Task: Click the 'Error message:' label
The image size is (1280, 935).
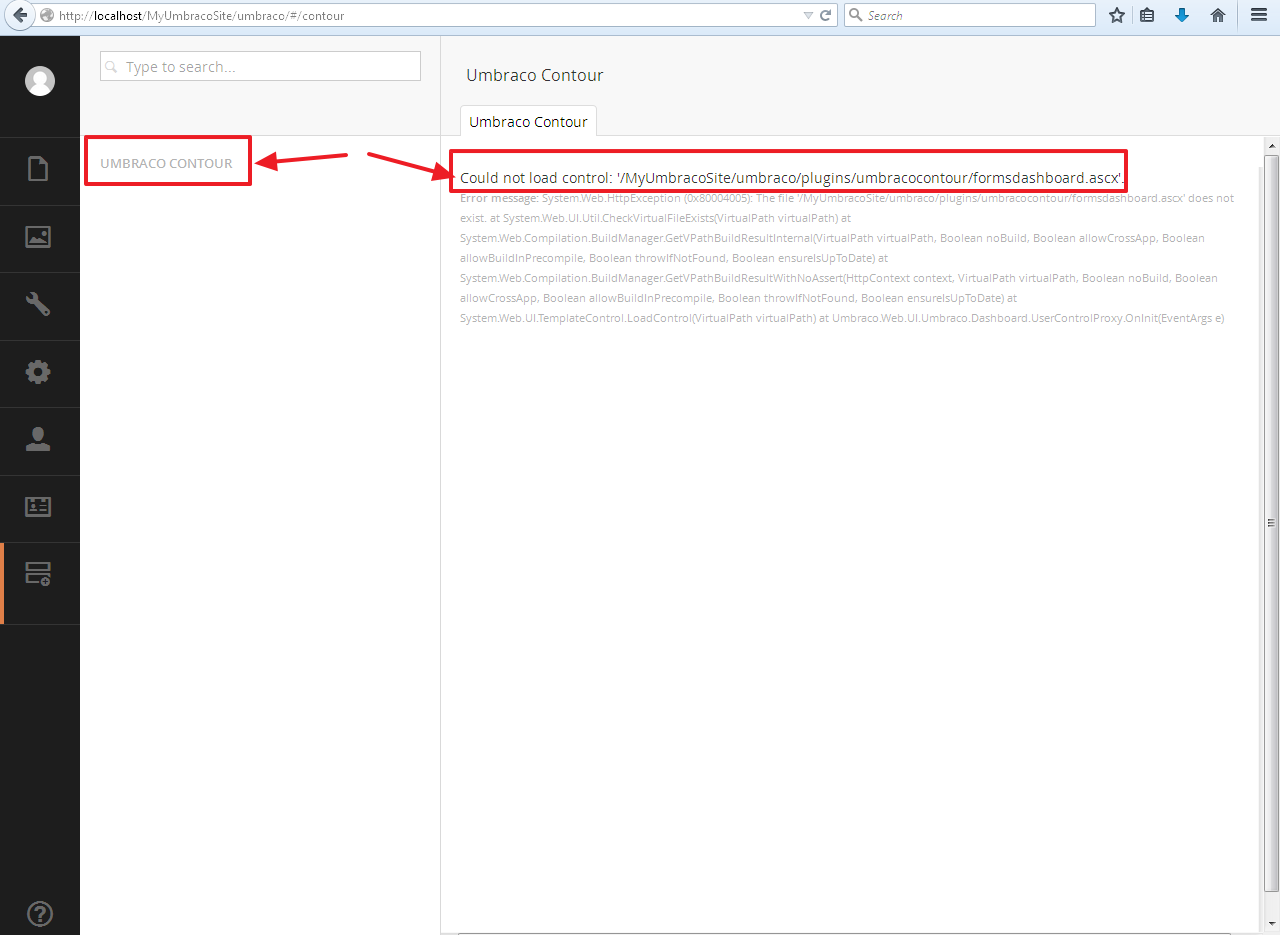Action: (x=499, y=198)
